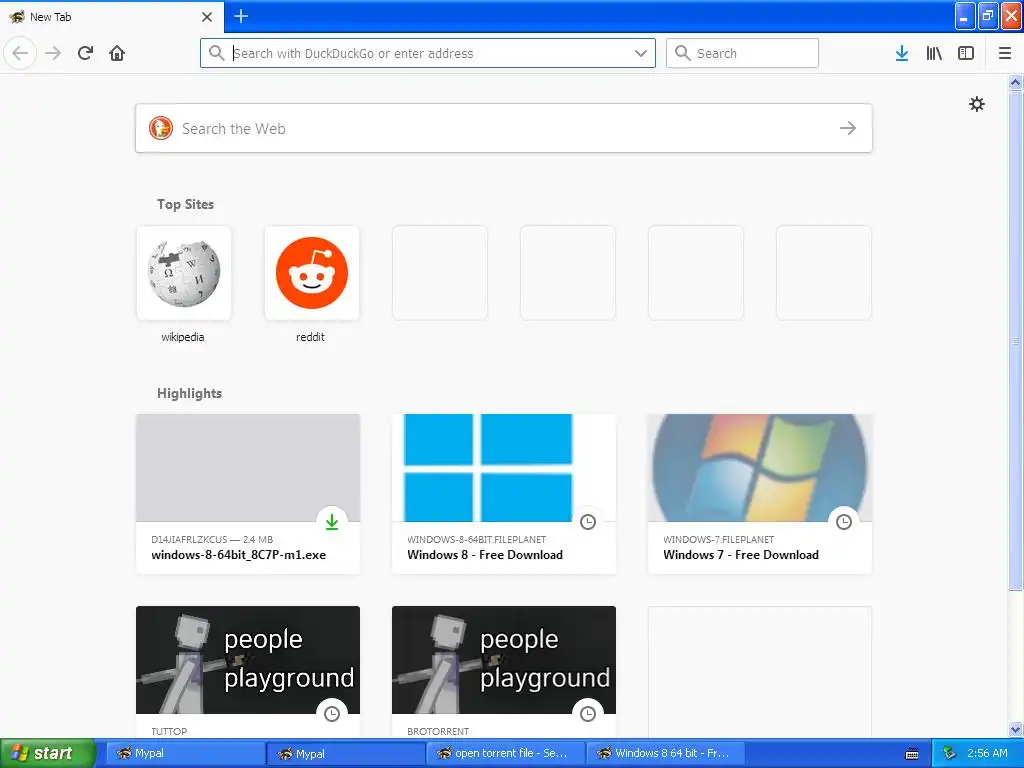Image resolution: width=1024 pixels, height=768 pixels.
Task: Open BROTORRENT people playground highlight
Action: (x=504, y=672)
